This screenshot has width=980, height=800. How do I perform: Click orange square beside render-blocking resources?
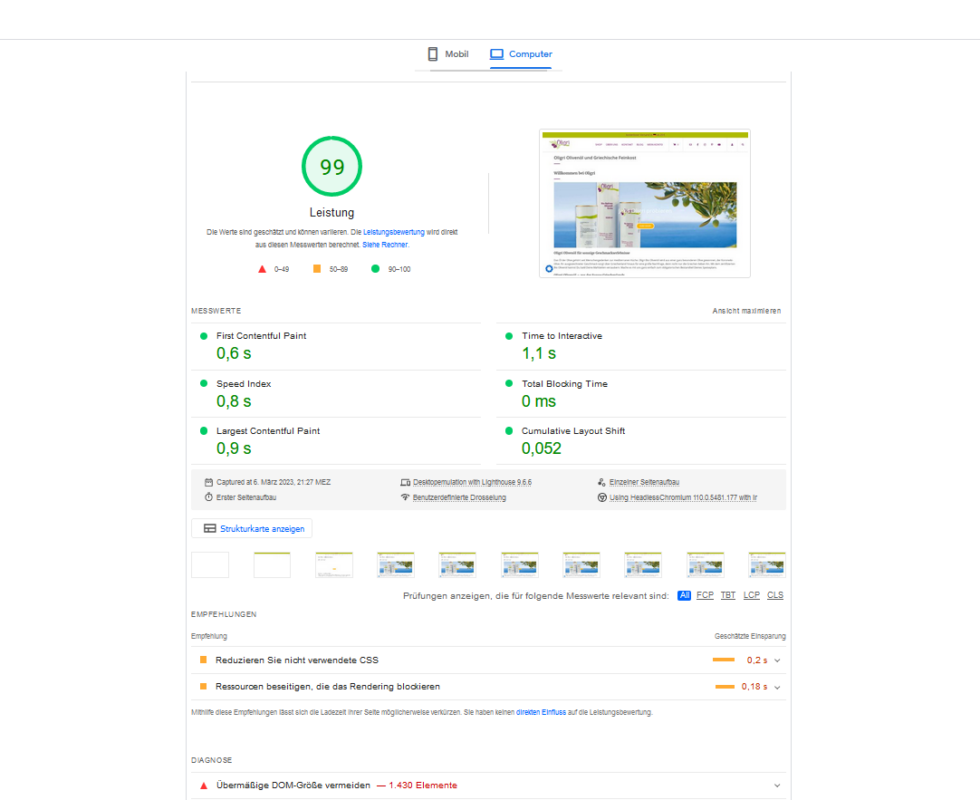(203, 687)
